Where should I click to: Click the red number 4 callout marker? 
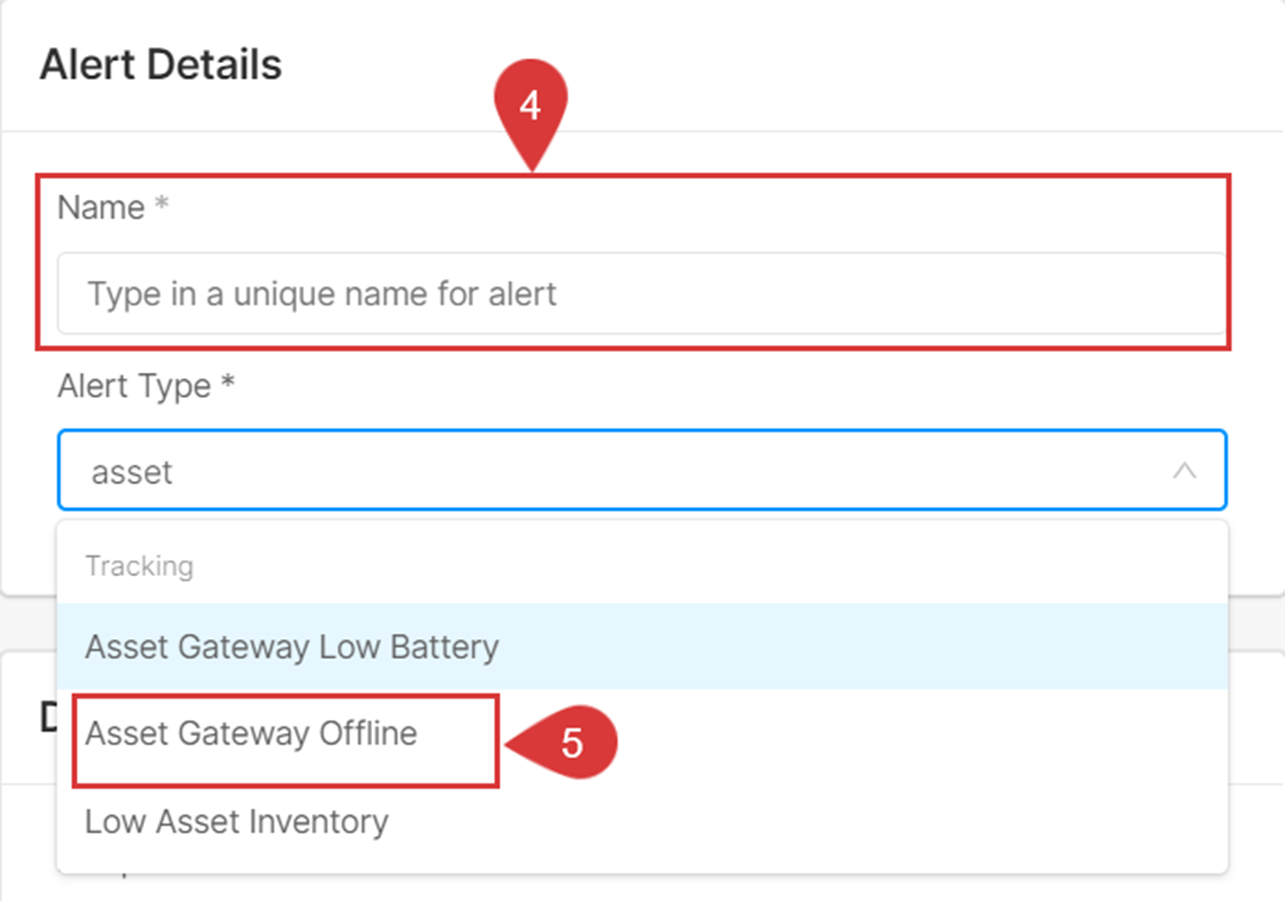tap(531, 112)
